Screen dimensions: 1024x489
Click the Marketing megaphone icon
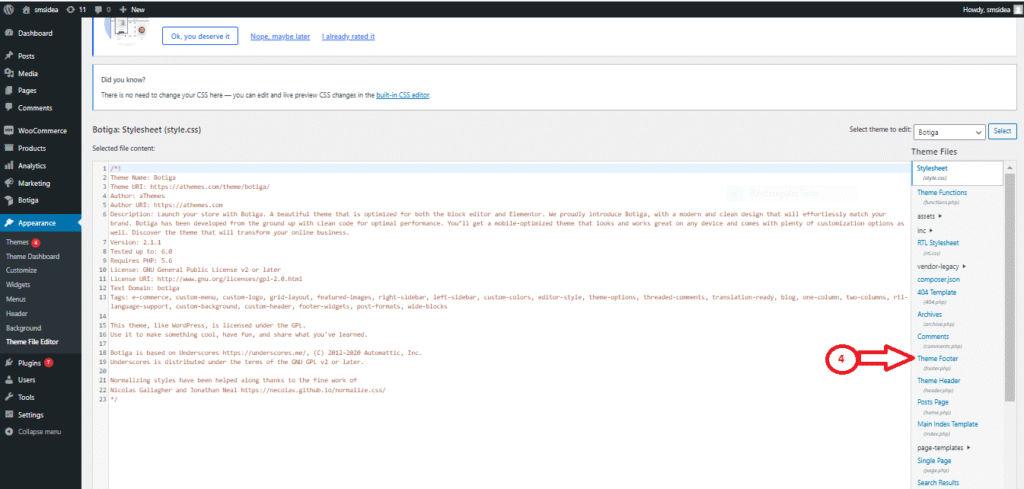(9, 183)
